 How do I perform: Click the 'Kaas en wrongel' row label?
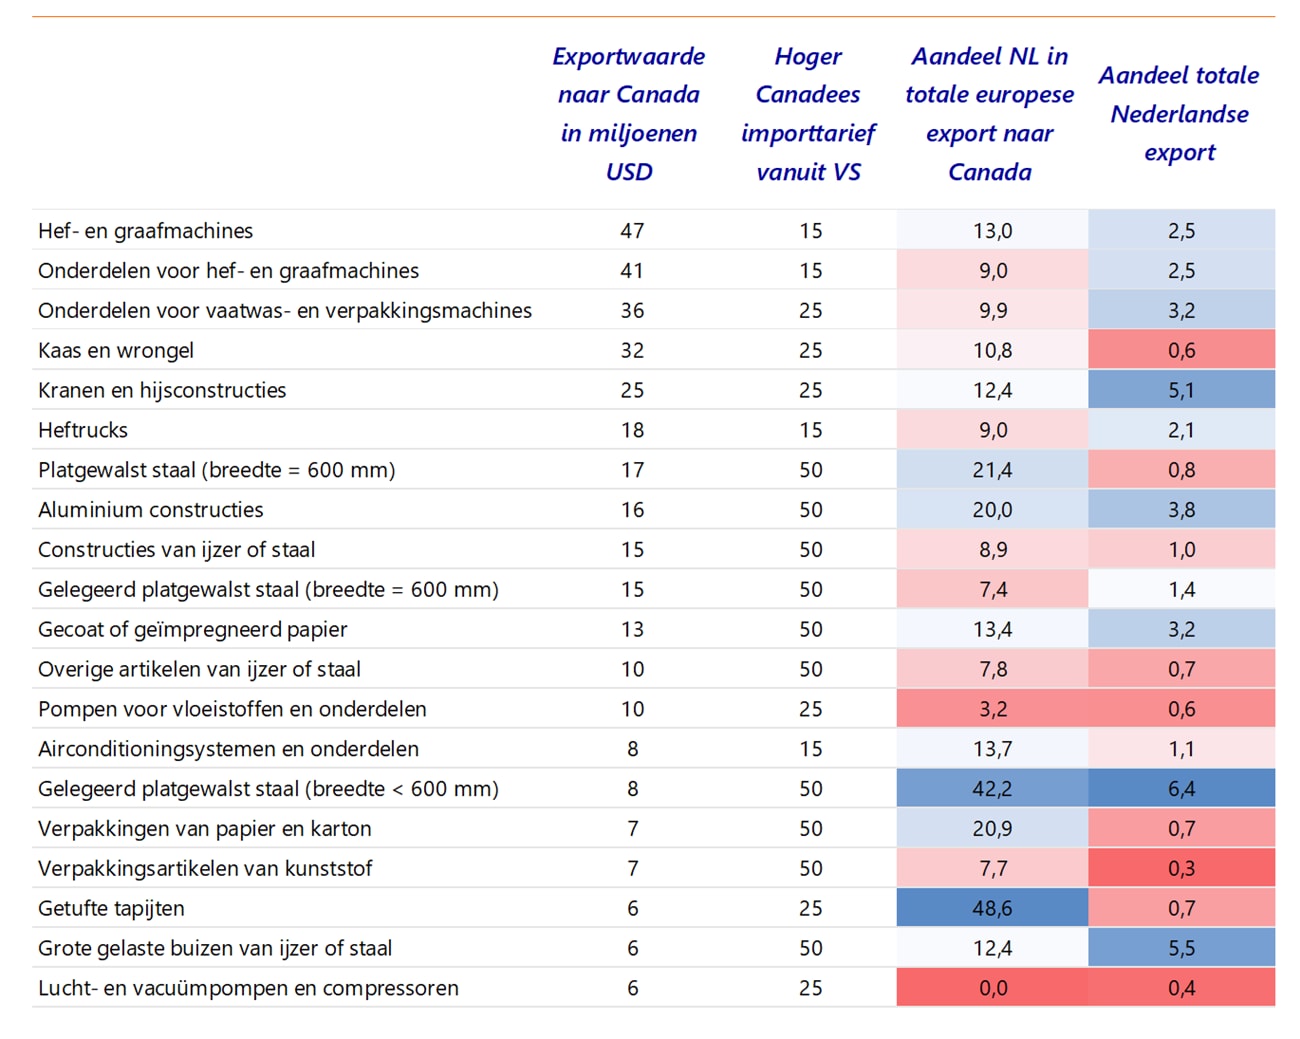tap(116, 351)
